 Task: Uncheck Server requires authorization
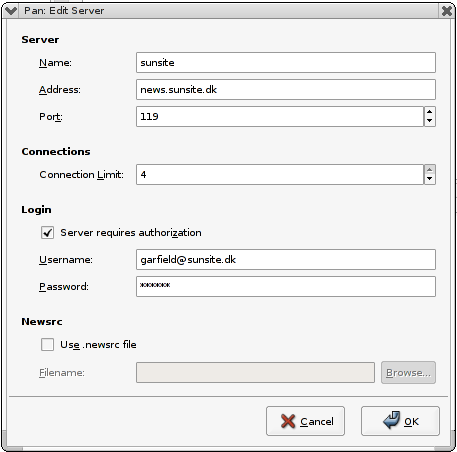coord(47,232)
